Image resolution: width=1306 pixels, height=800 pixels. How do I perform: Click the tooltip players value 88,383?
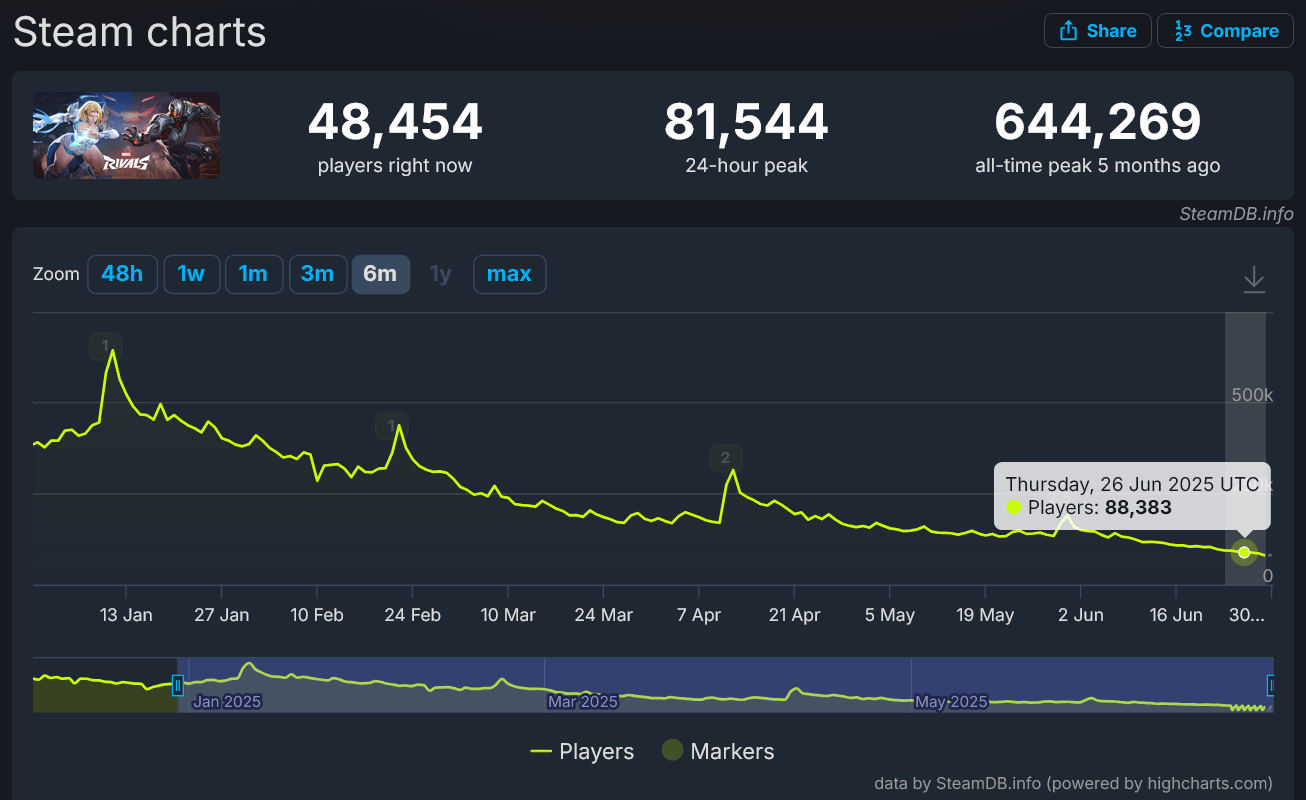click(1138, 508)
